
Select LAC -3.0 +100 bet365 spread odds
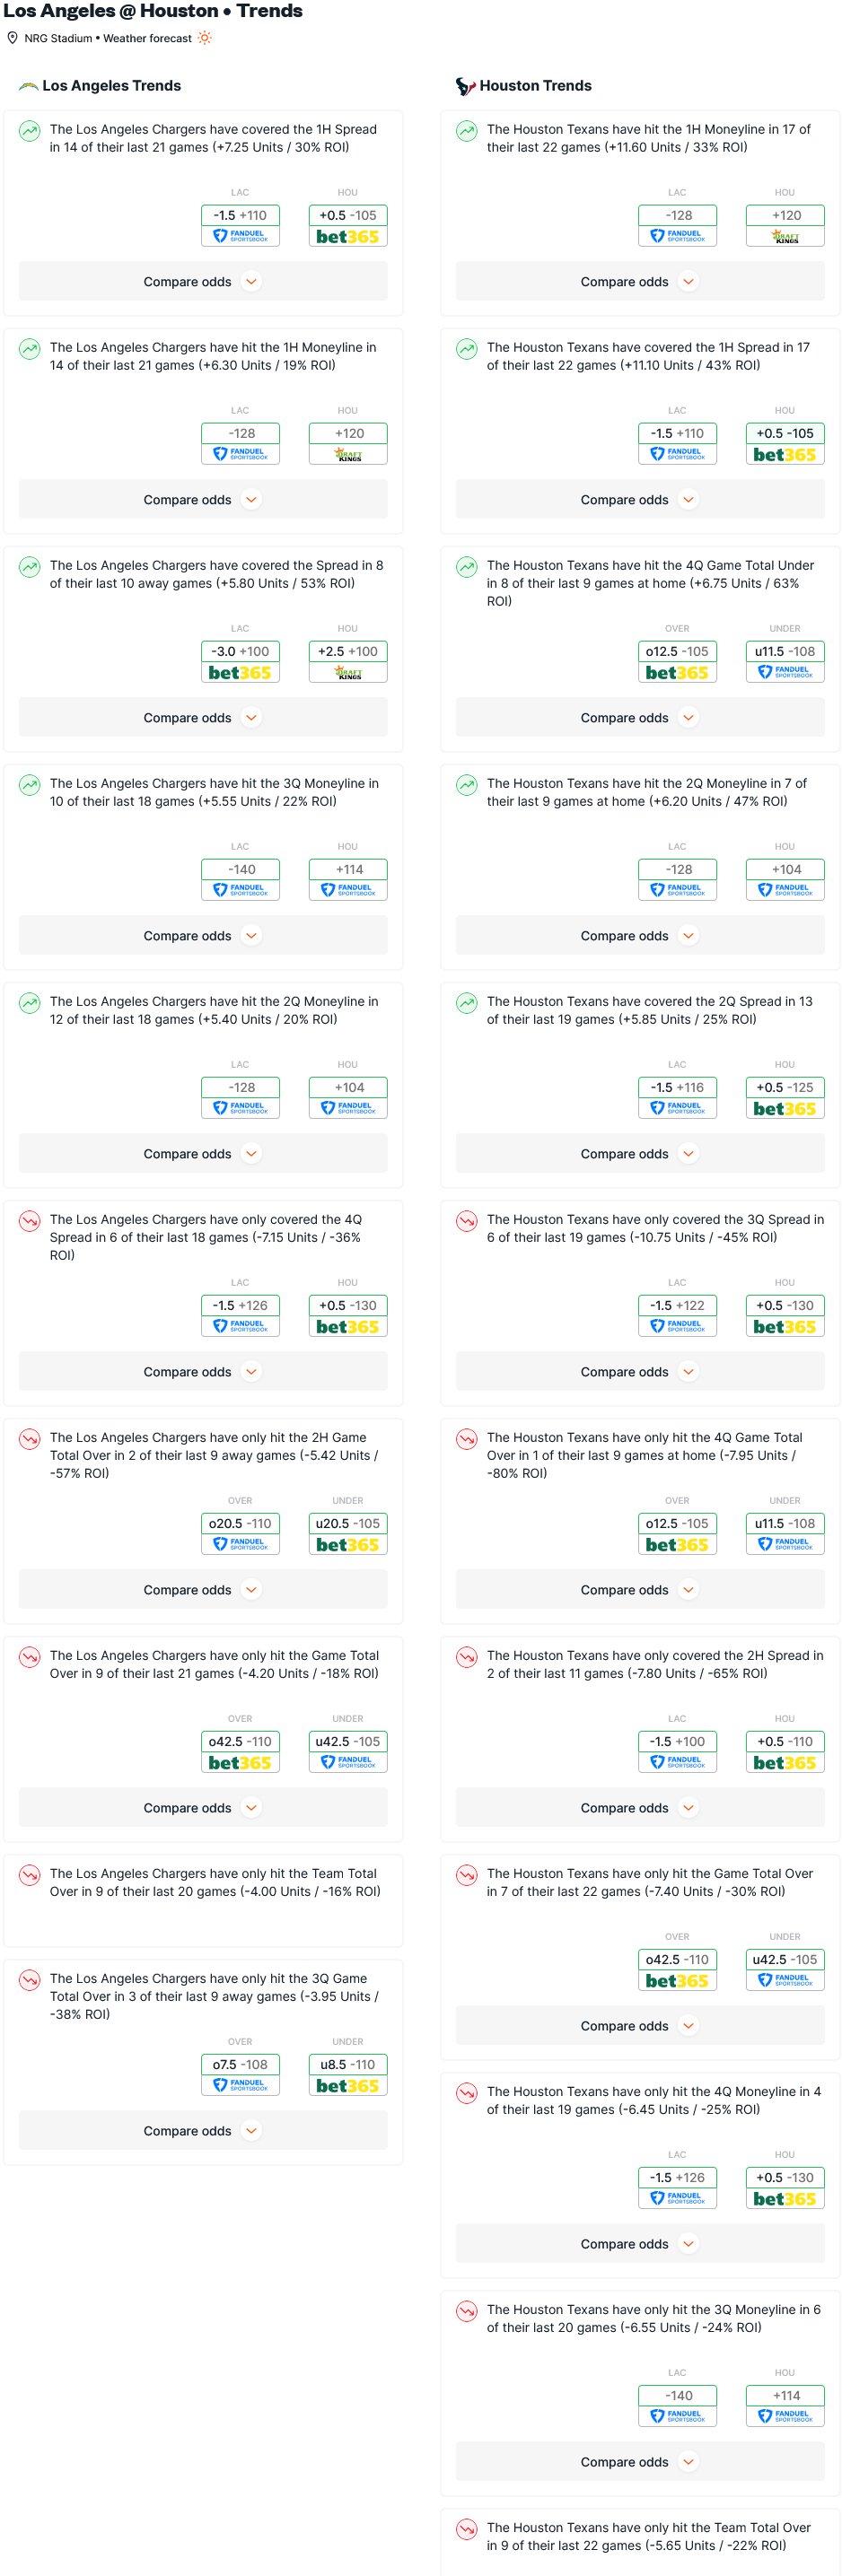(x=240, y=662)
